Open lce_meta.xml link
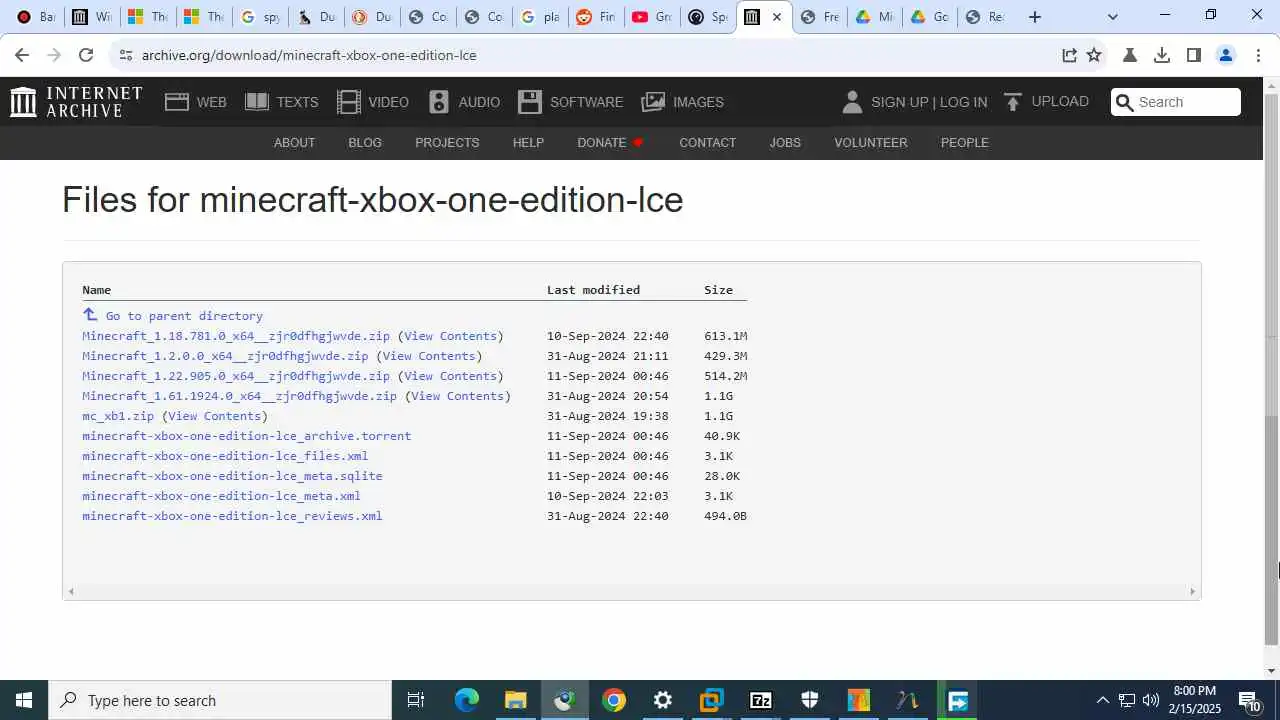Screen dimensions: 1280x720 221,496
